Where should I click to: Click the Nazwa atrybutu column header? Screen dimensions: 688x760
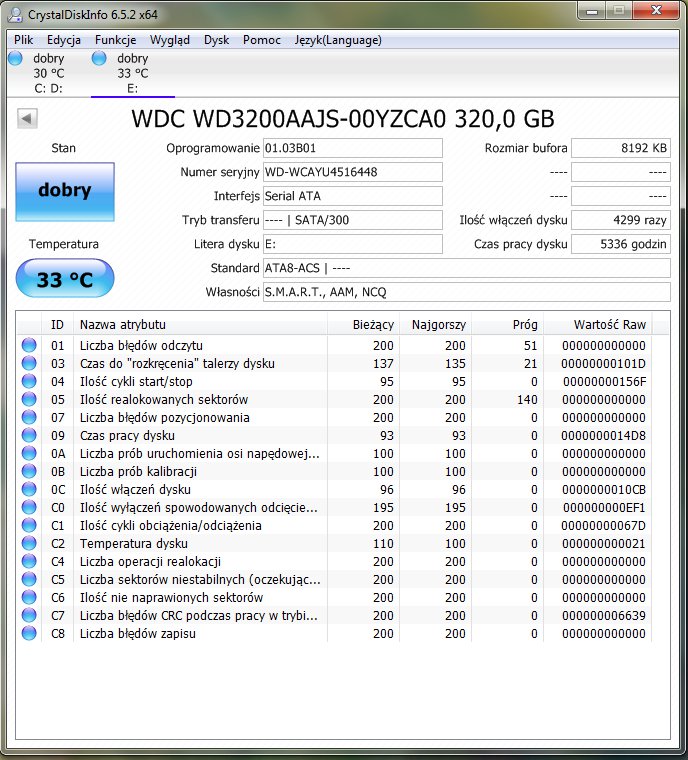[x=200, y=324]
